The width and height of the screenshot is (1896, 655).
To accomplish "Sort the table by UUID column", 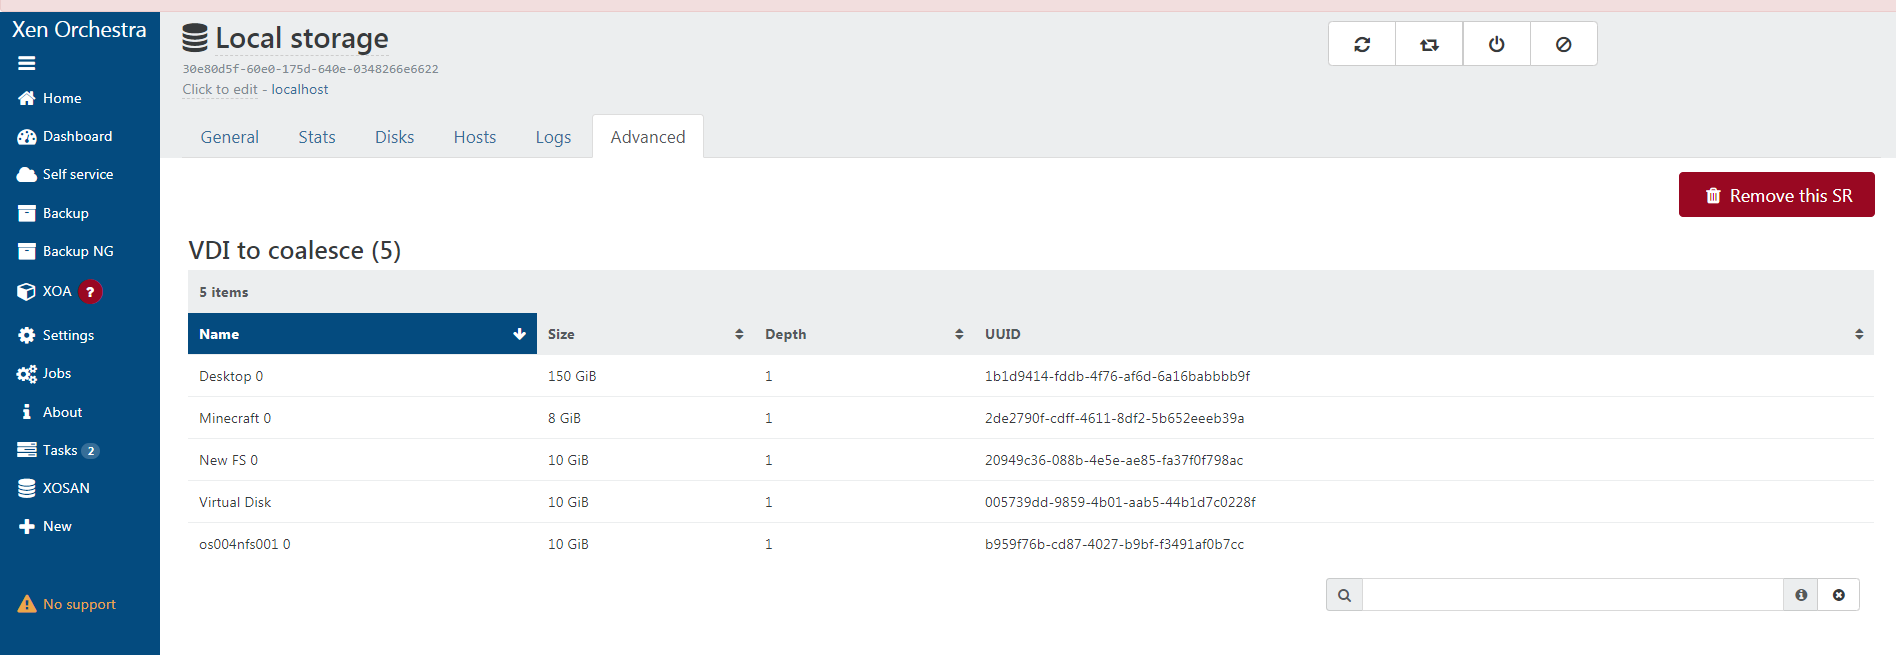I will (1424, 334).
